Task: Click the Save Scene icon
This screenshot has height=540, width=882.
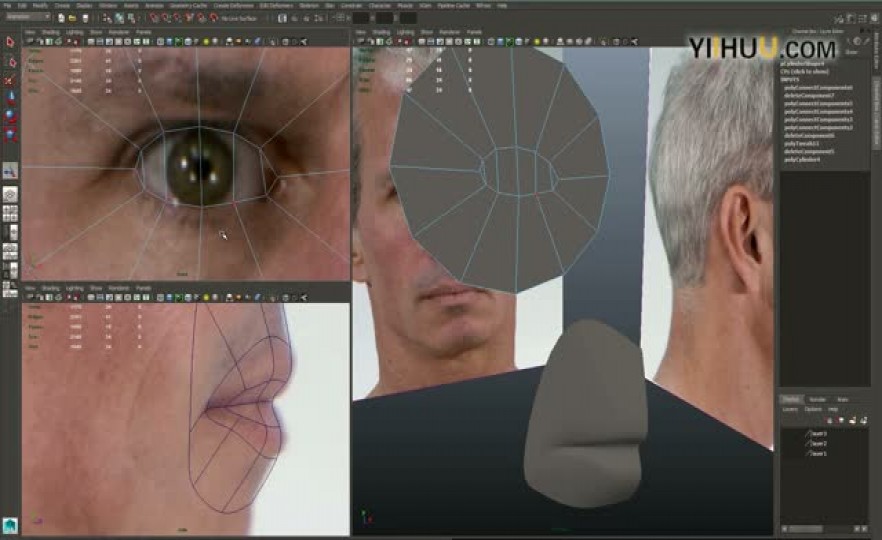Action: [x=85, y=18]
